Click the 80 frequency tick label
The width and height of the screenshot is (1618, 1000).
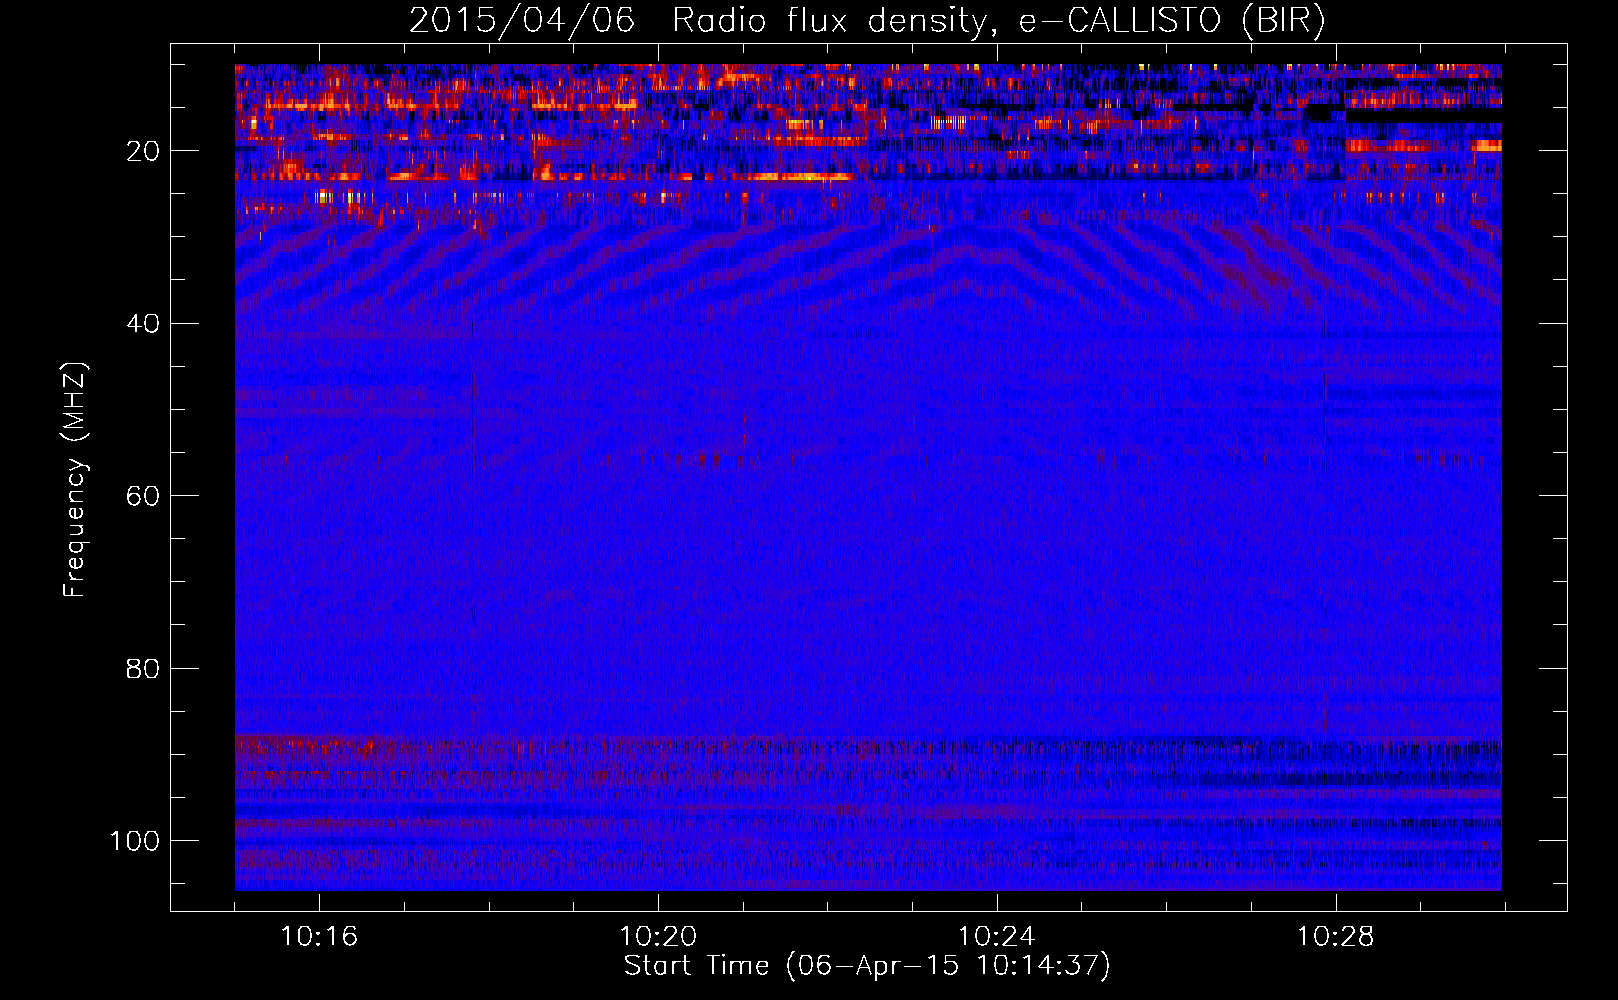tap(143, 669)
